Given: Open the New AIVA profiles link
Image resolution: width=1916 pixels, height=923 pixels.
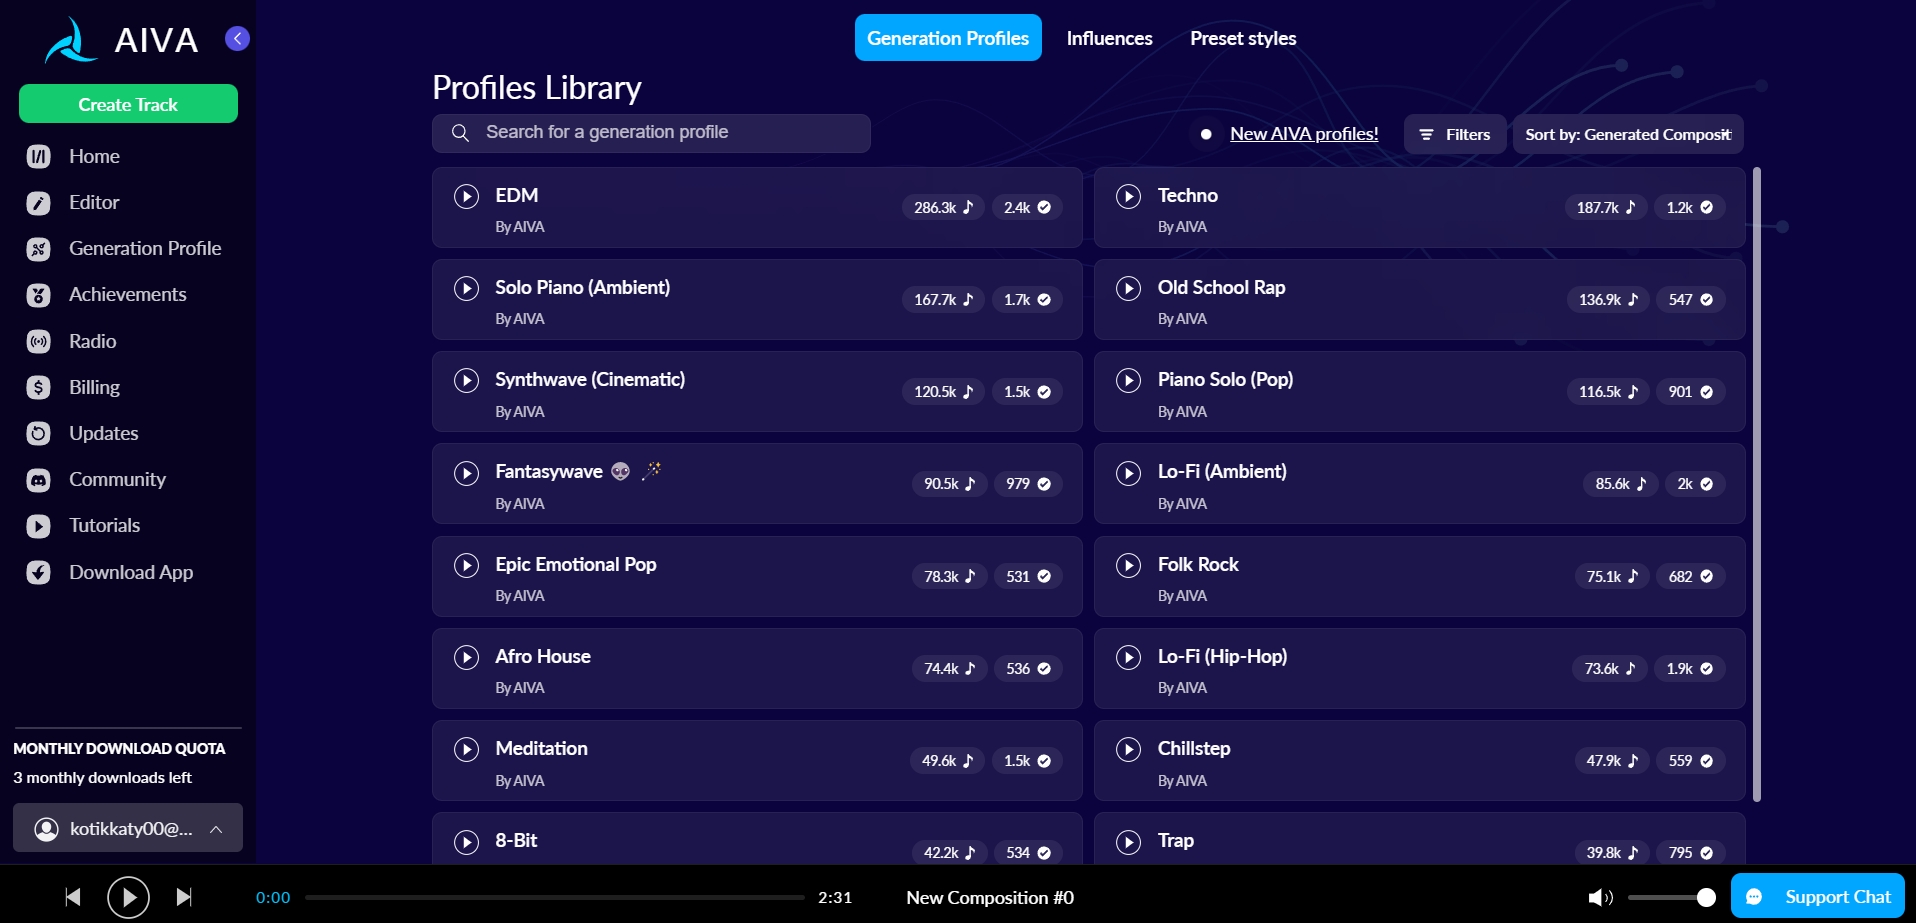Looking at the screenshot, I should pyautogui.click(x=1303, y=134).
